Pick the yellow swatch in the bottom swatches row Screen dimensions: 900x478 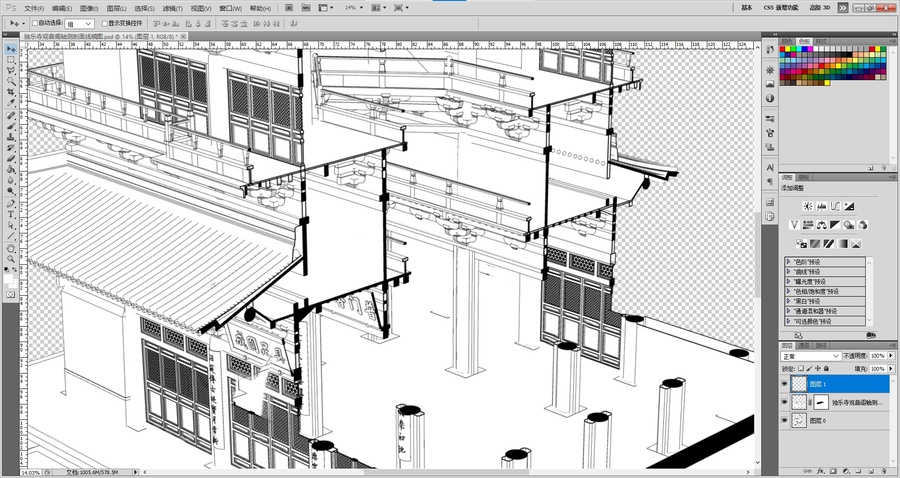click(x=827, y=83)
